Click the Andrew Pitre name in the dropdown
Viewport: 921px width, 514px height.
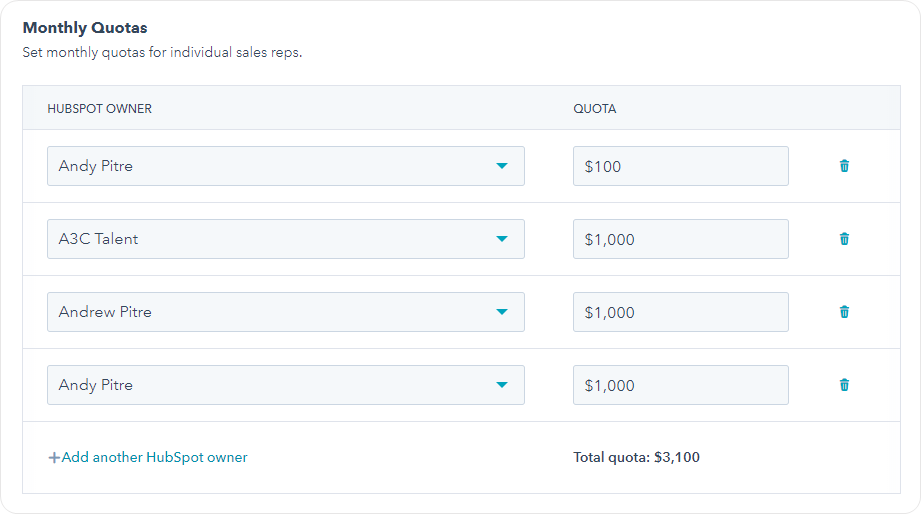click(105, 312)
